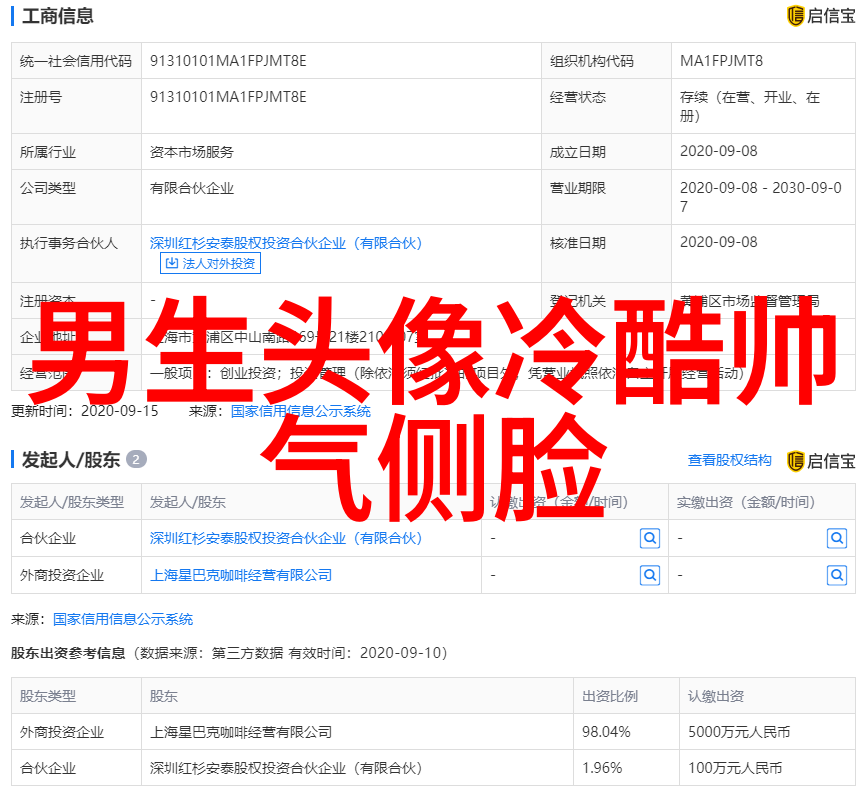This screenshot has height=790, width=867.
Task: Click the 工商信息 section heading
Action: 58,16
